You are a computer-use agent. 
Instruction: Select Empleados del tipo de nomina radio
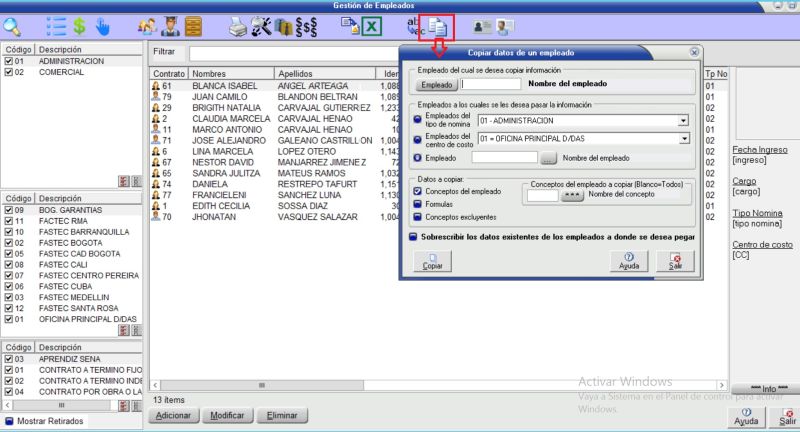click(417, 120)
